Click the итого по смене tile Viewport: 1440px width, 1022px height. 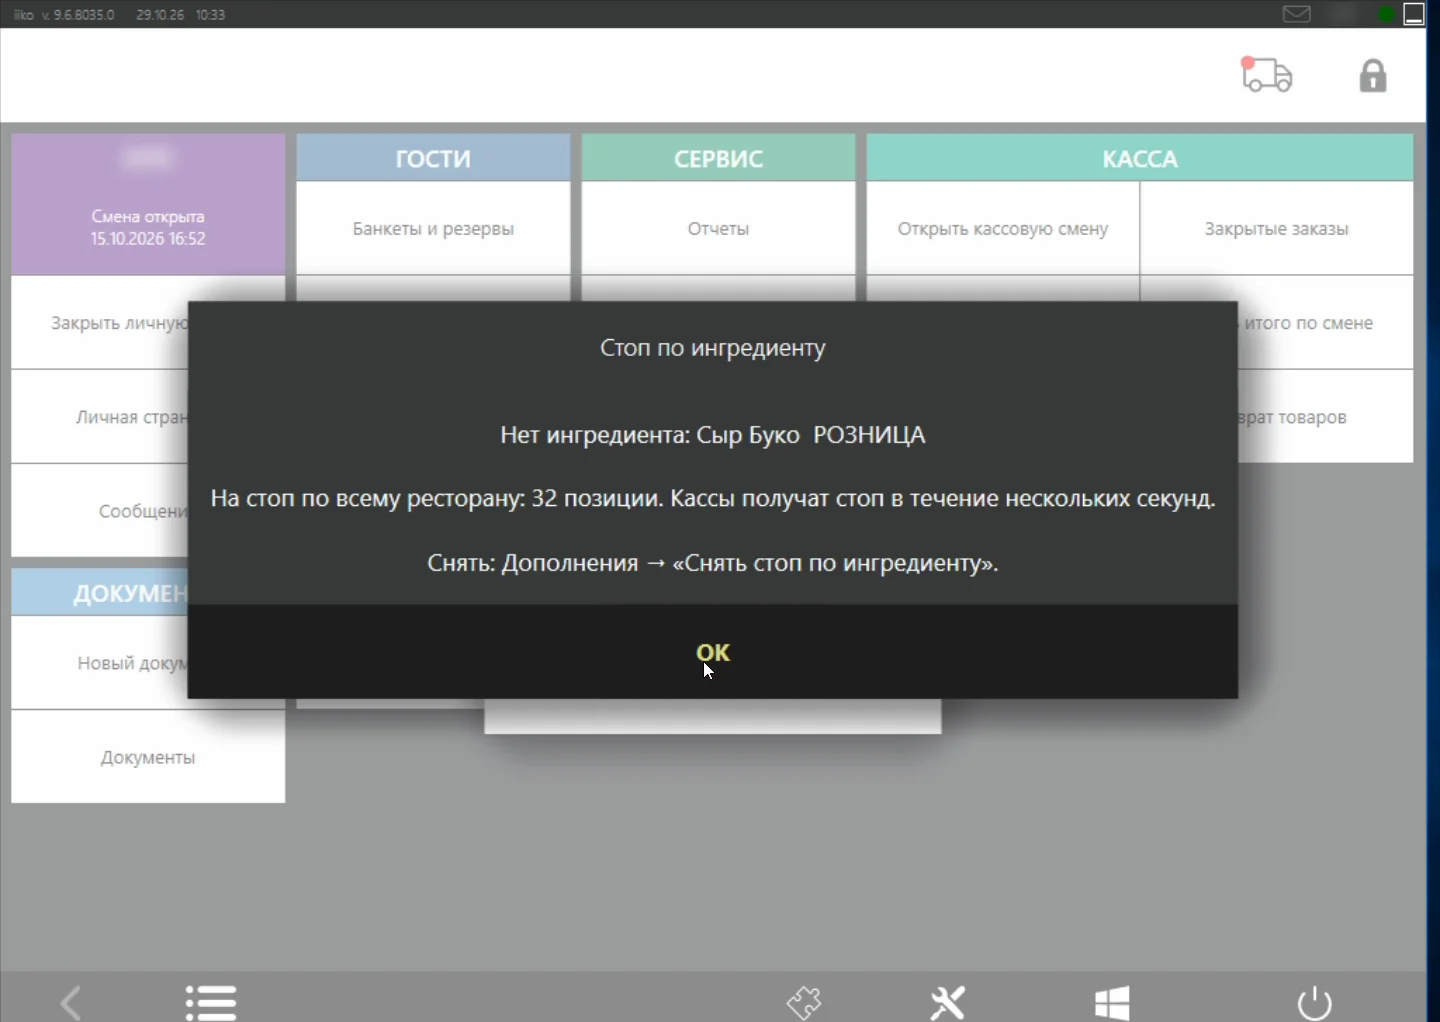click(1325, 323)
